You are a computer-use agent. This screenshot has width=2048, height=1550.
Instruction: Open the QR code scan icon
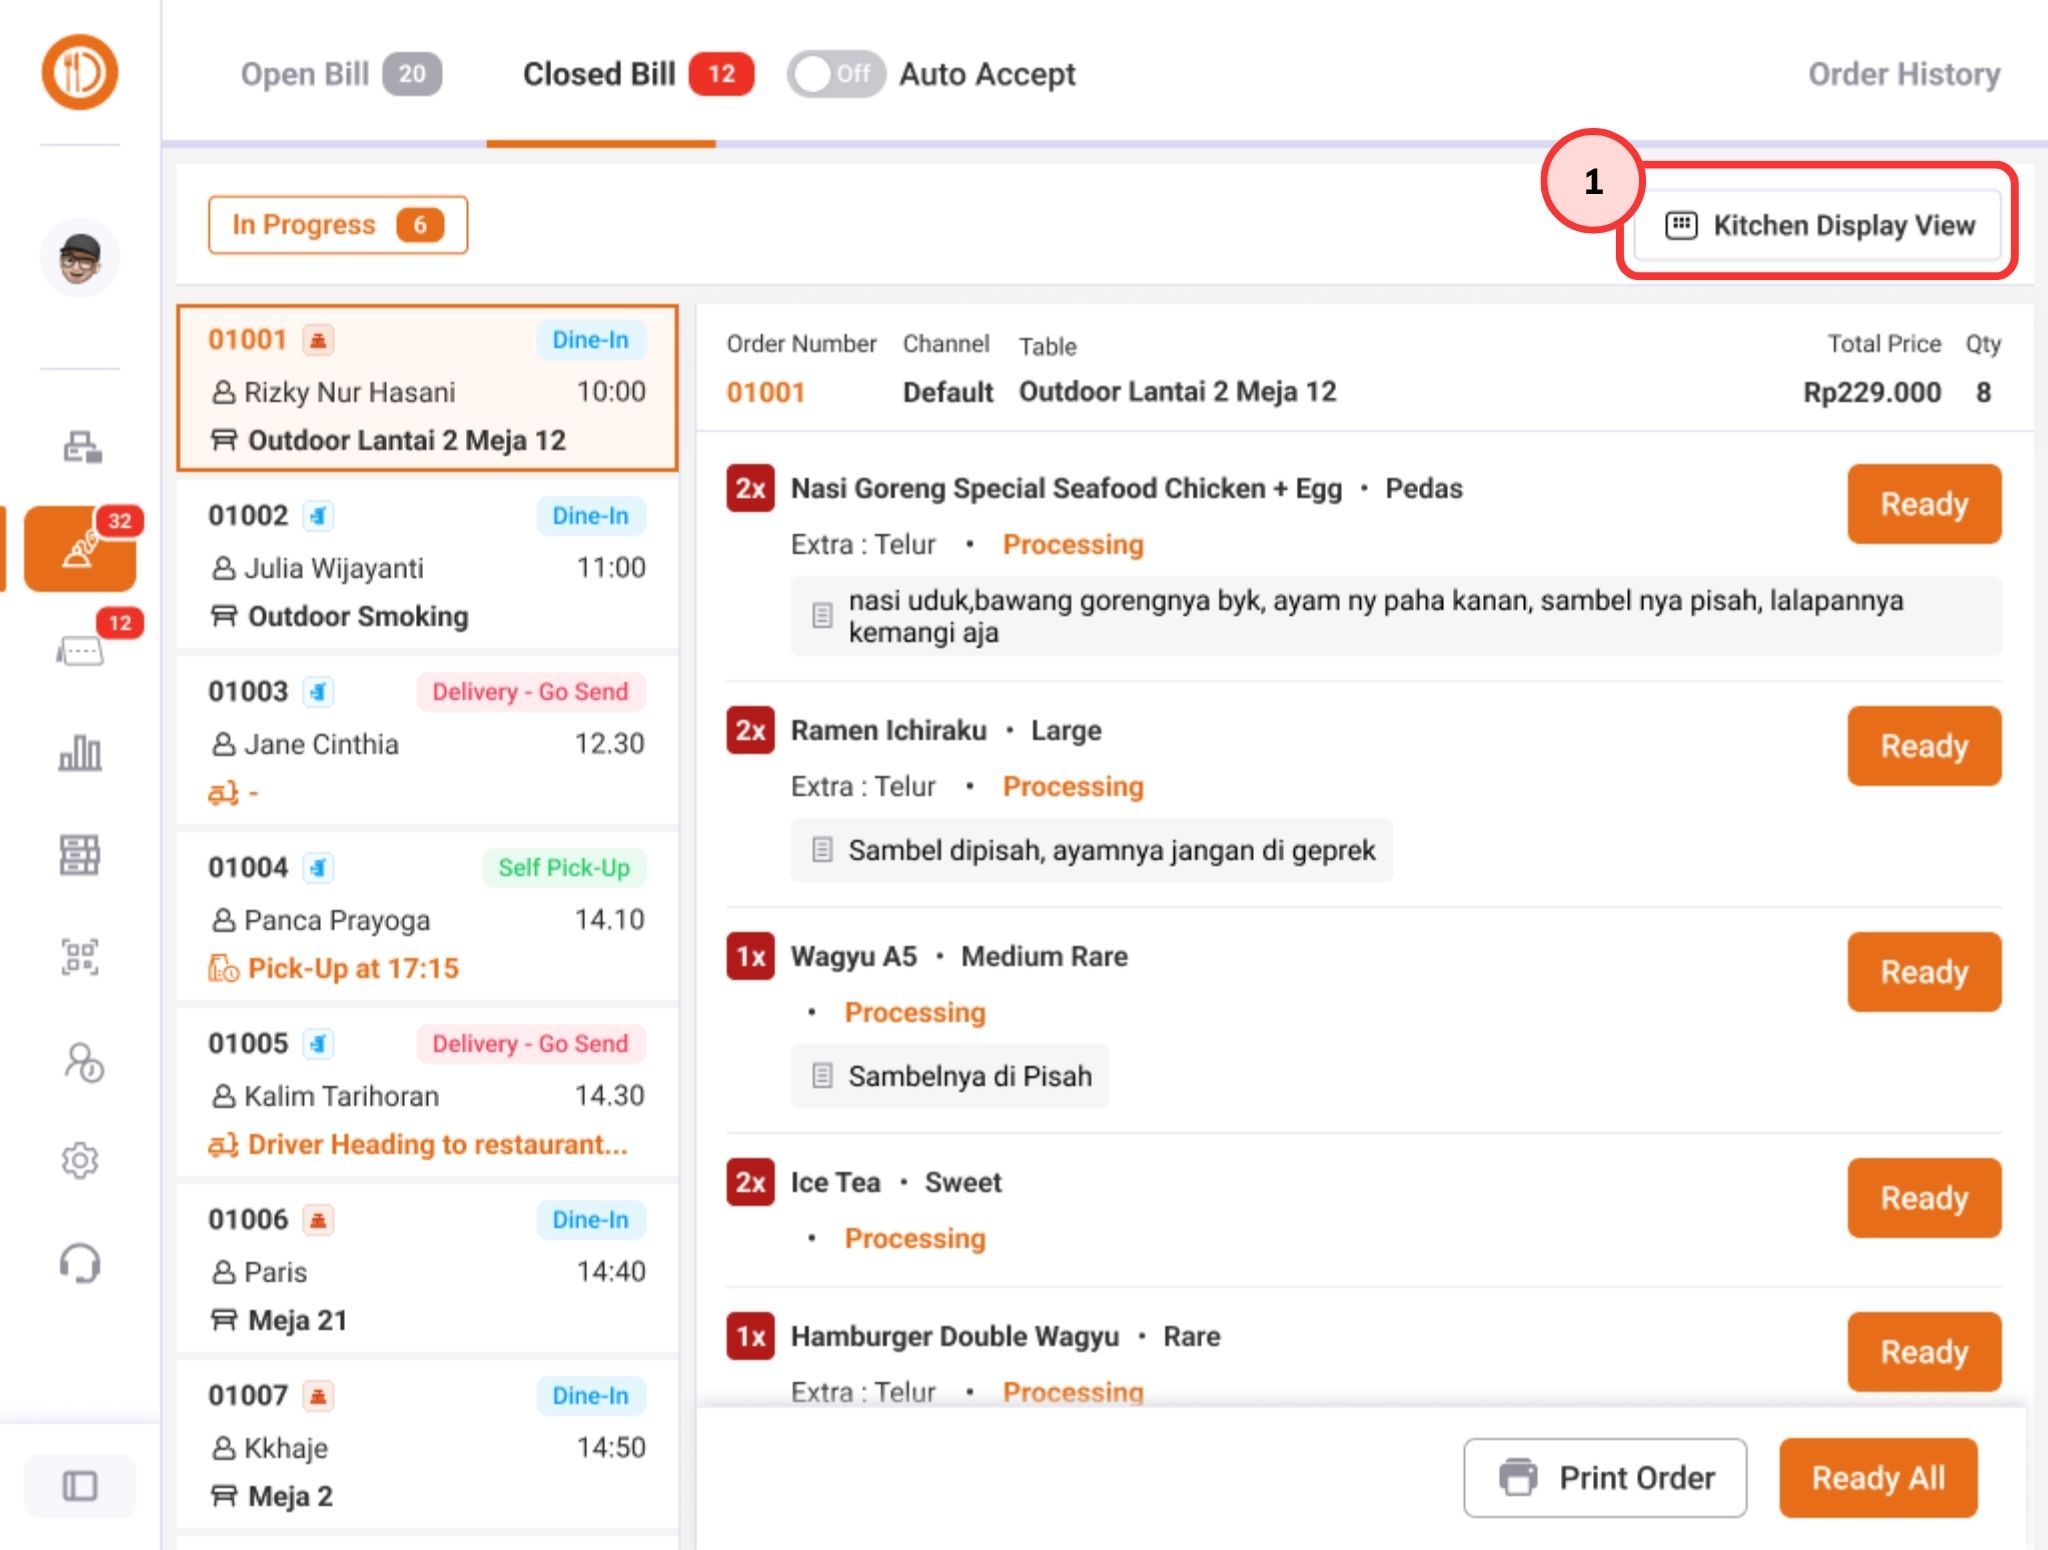pos(80,957)
